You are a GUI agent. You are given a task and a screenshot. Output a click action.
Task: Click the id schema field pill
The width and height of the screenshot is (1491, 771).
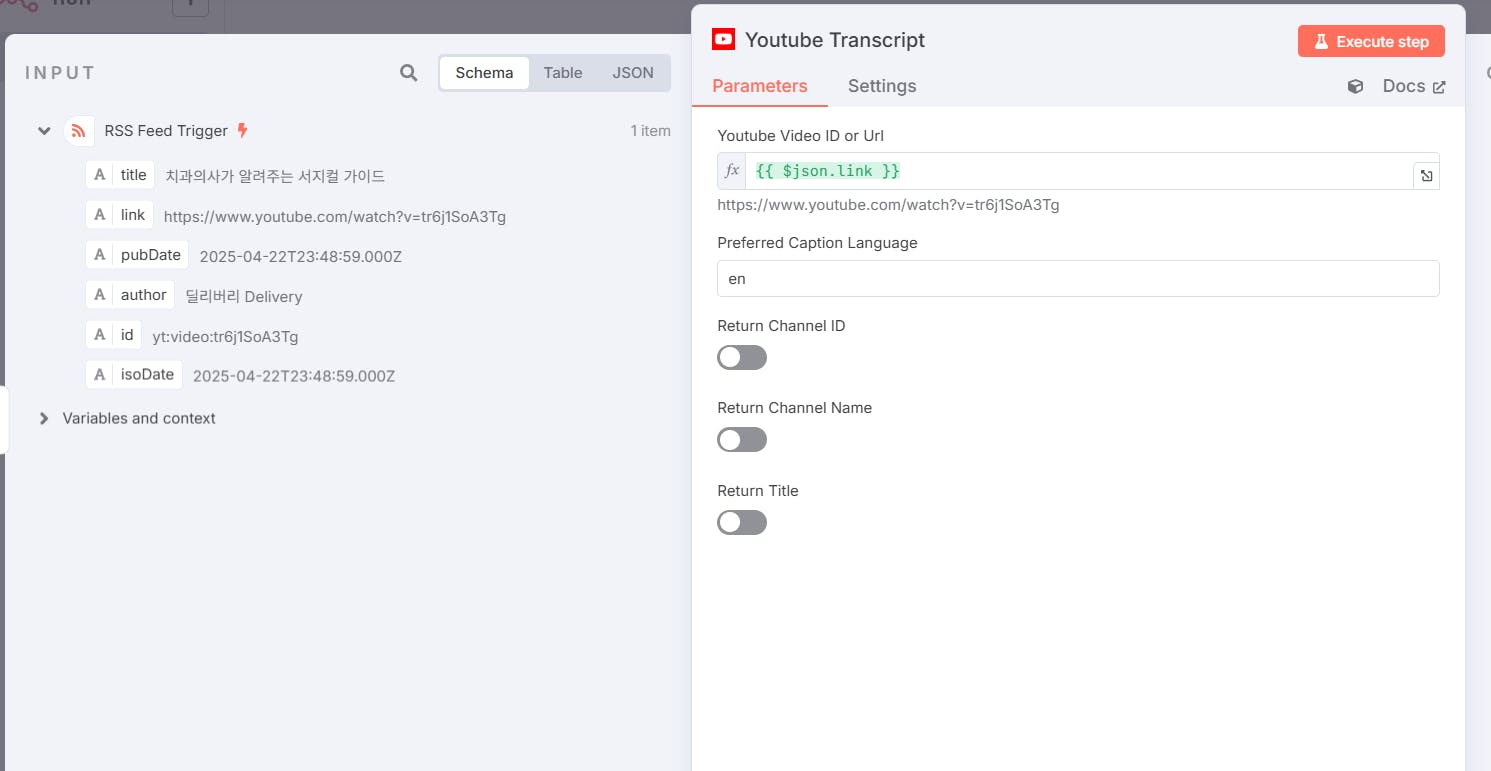(x=113, y=335)
